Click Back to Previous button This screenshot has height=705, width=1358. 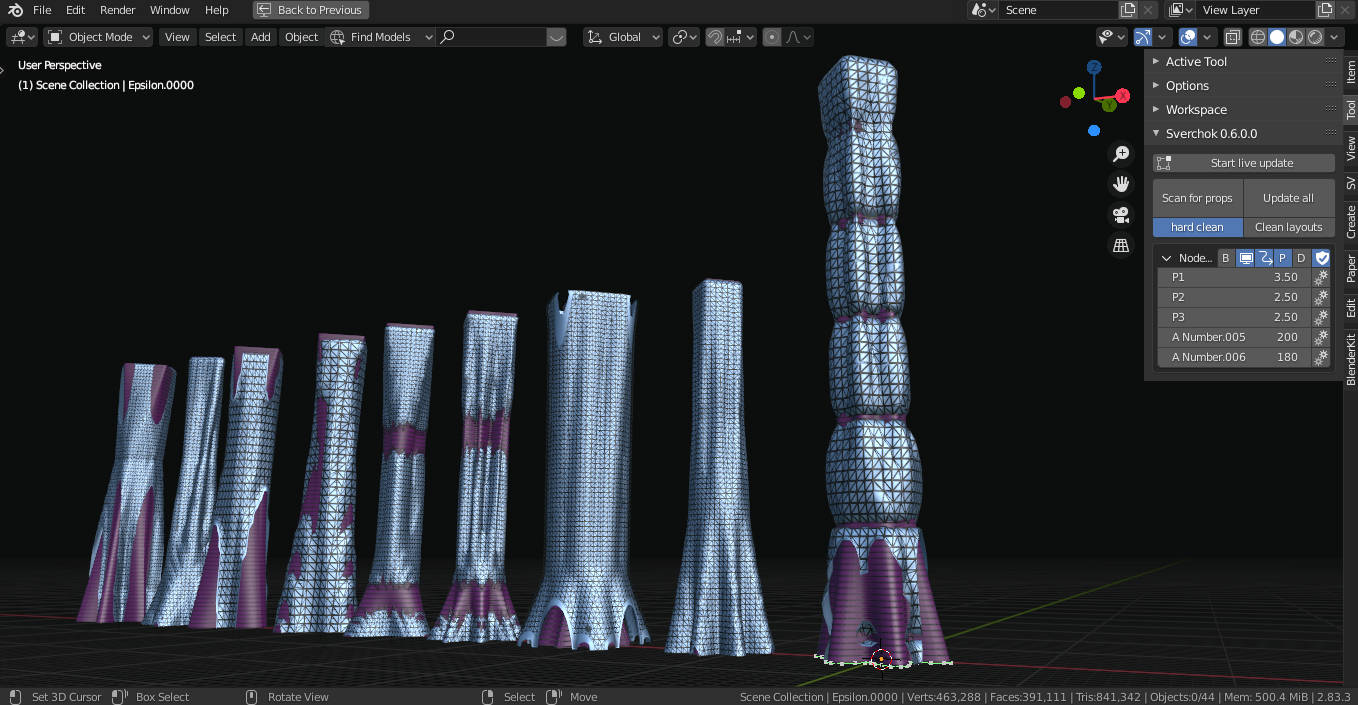coord(311,10)
